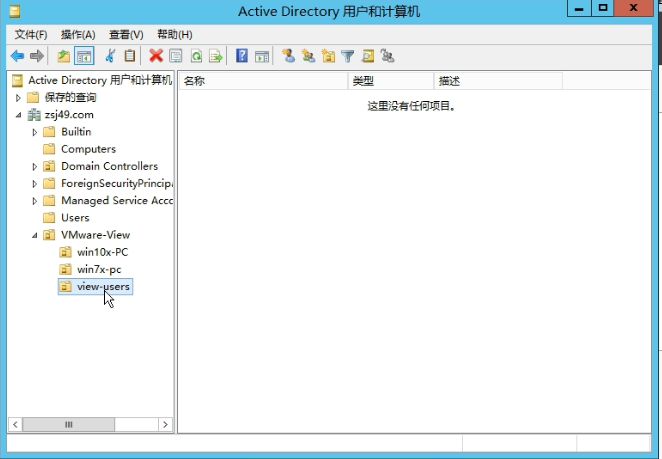The height and width of the screenshot is (459, 662).
Task: Select ForeignSecurityPrincipals in tree
Action: [x=117, y=183]
